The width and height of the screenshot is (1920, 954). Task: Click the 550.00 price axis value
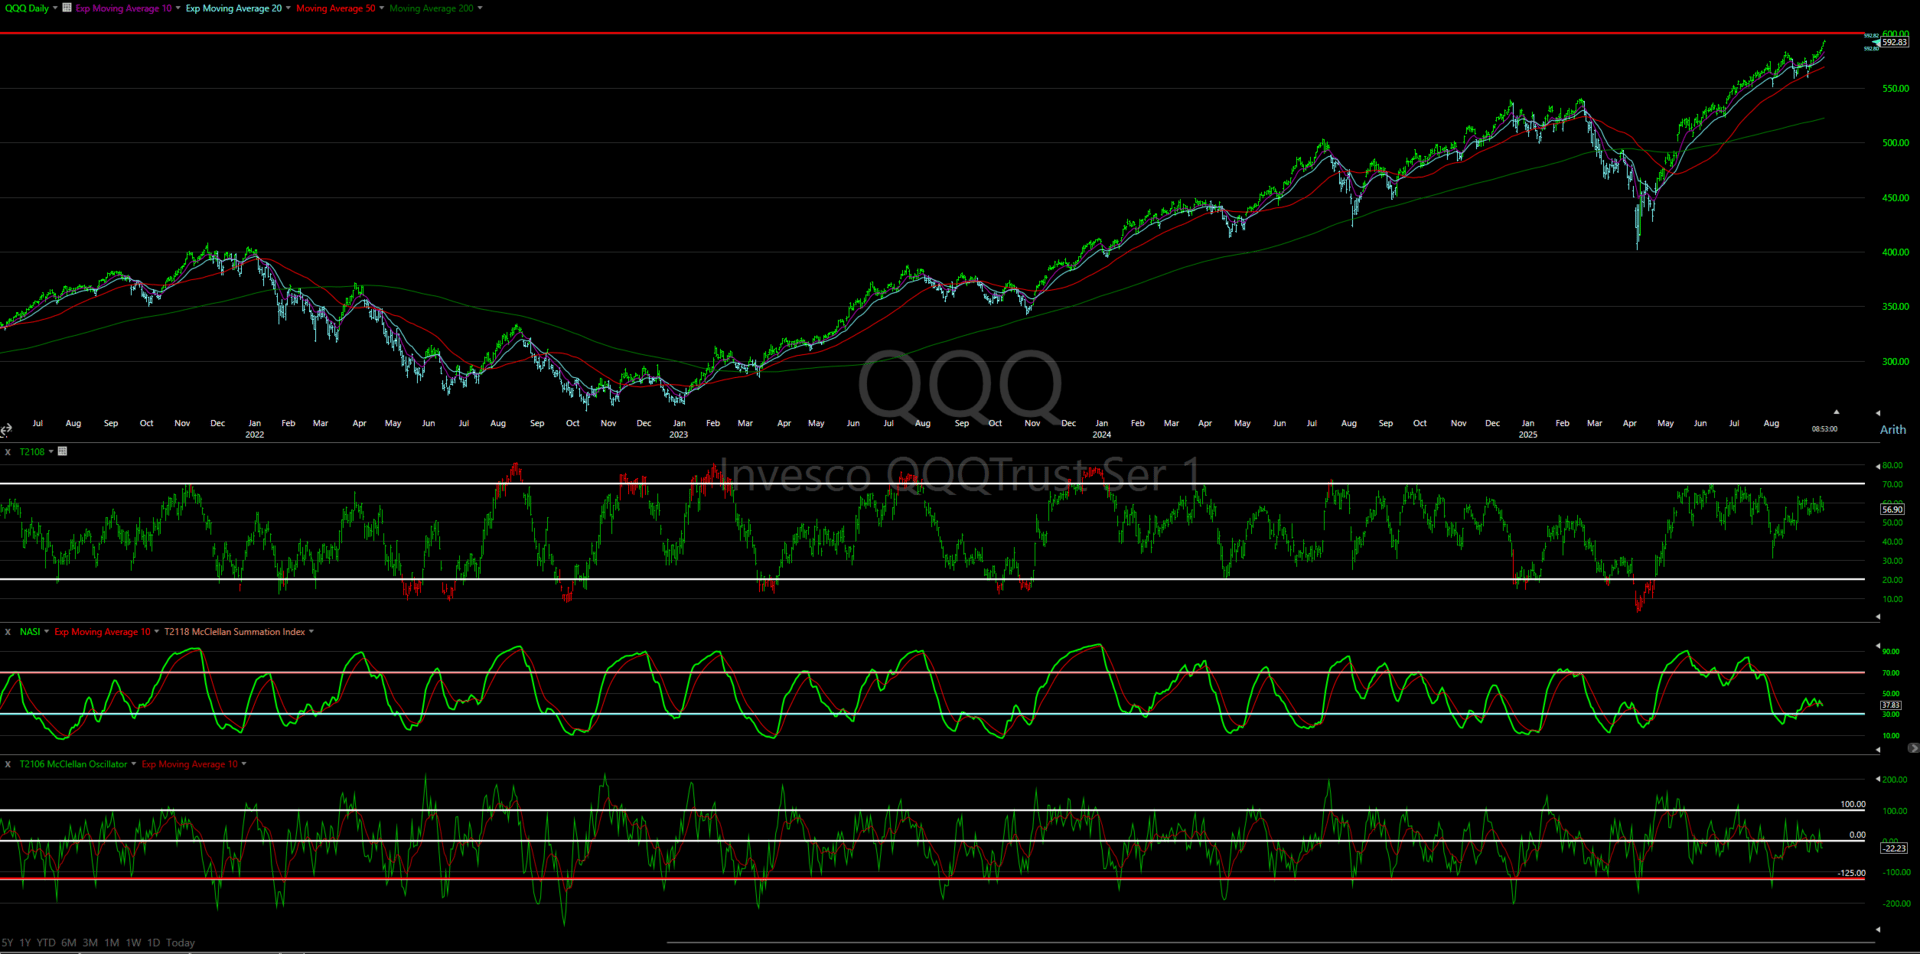coord(1896,89)
